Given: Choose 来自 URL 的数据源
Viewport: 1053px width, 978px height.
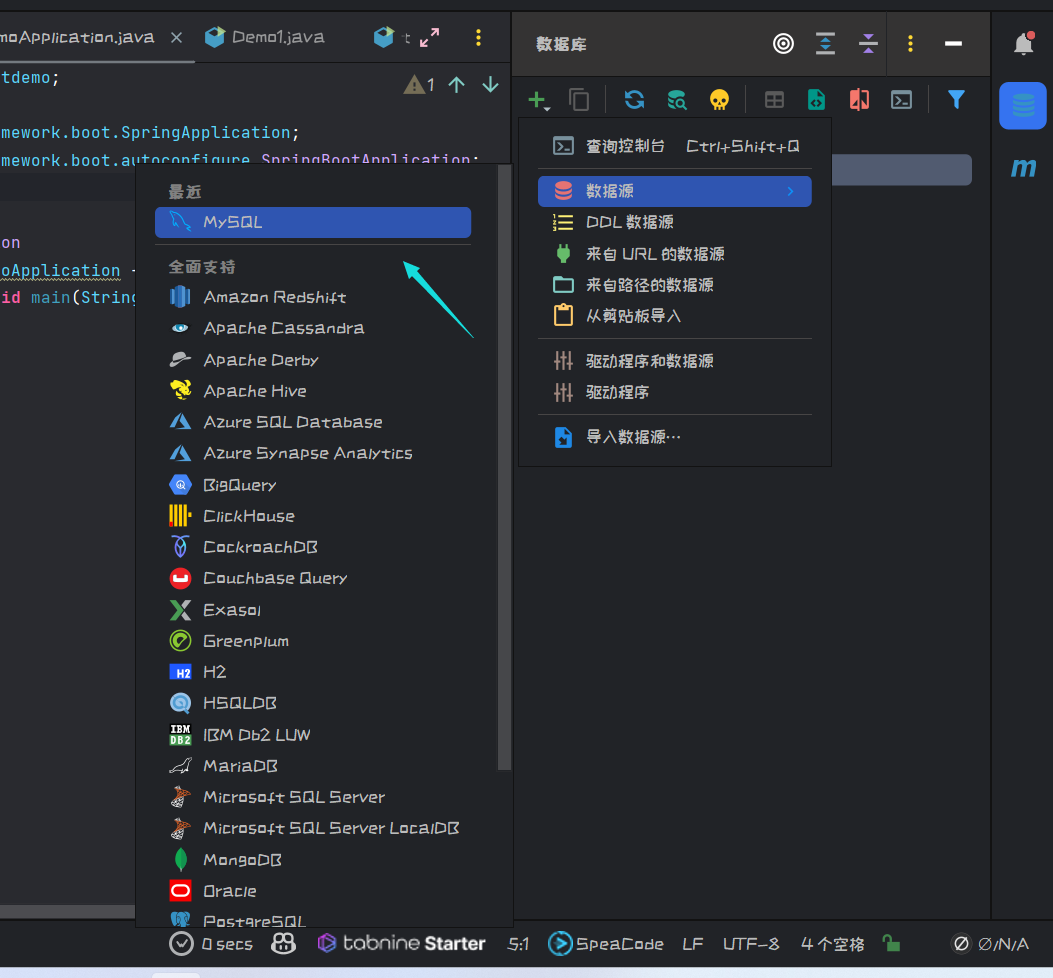Looking at the screenshot, I should [x=675, y=254].
